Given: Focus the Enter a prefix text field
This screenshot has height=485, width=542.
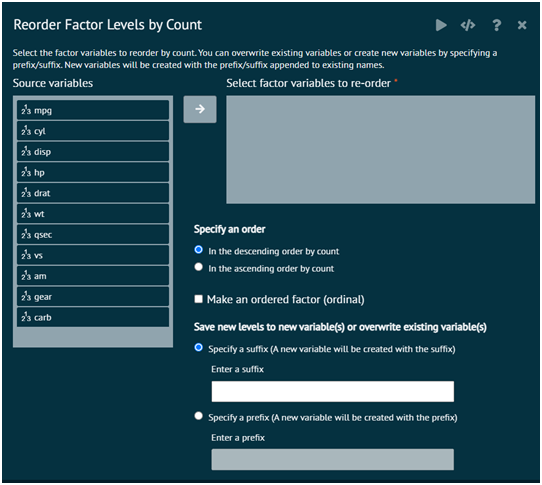Looking at the screenshot, I should click(333, 459).
